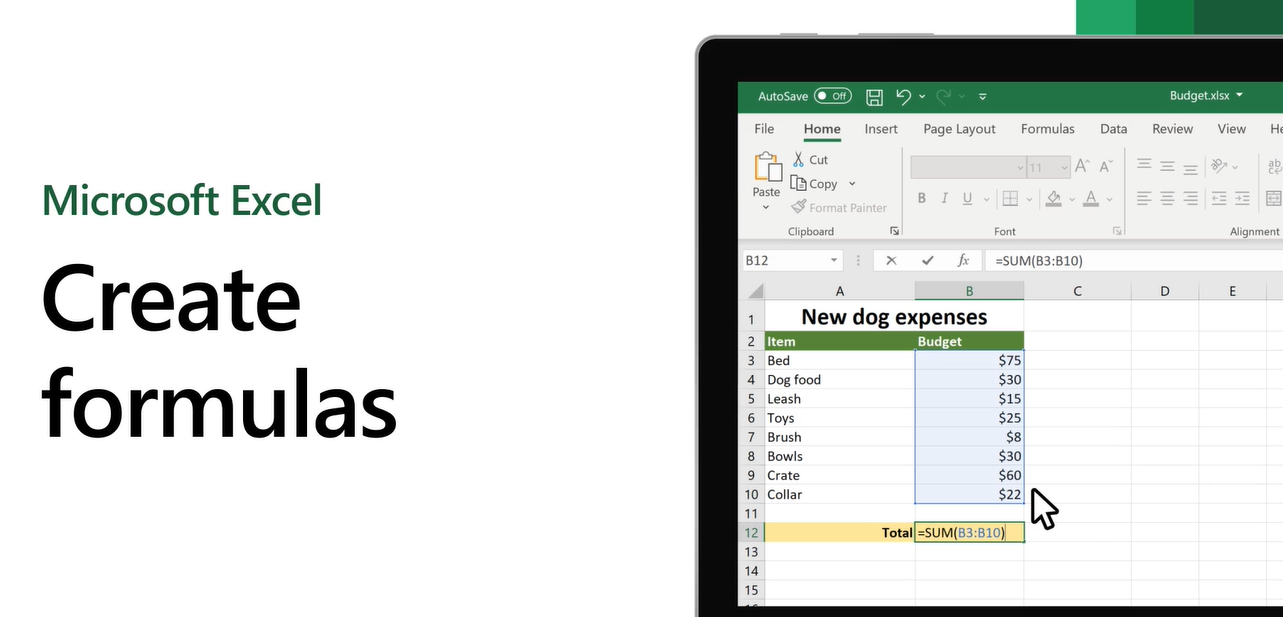Open the File menu
Viewport: 1283px width, 617px height.
(763, 129)
